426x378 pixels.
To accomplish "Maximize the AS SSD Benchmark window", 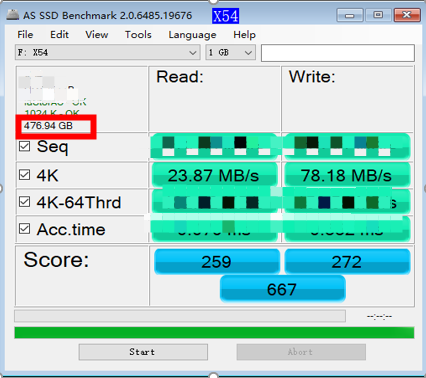I will (378, 15).
